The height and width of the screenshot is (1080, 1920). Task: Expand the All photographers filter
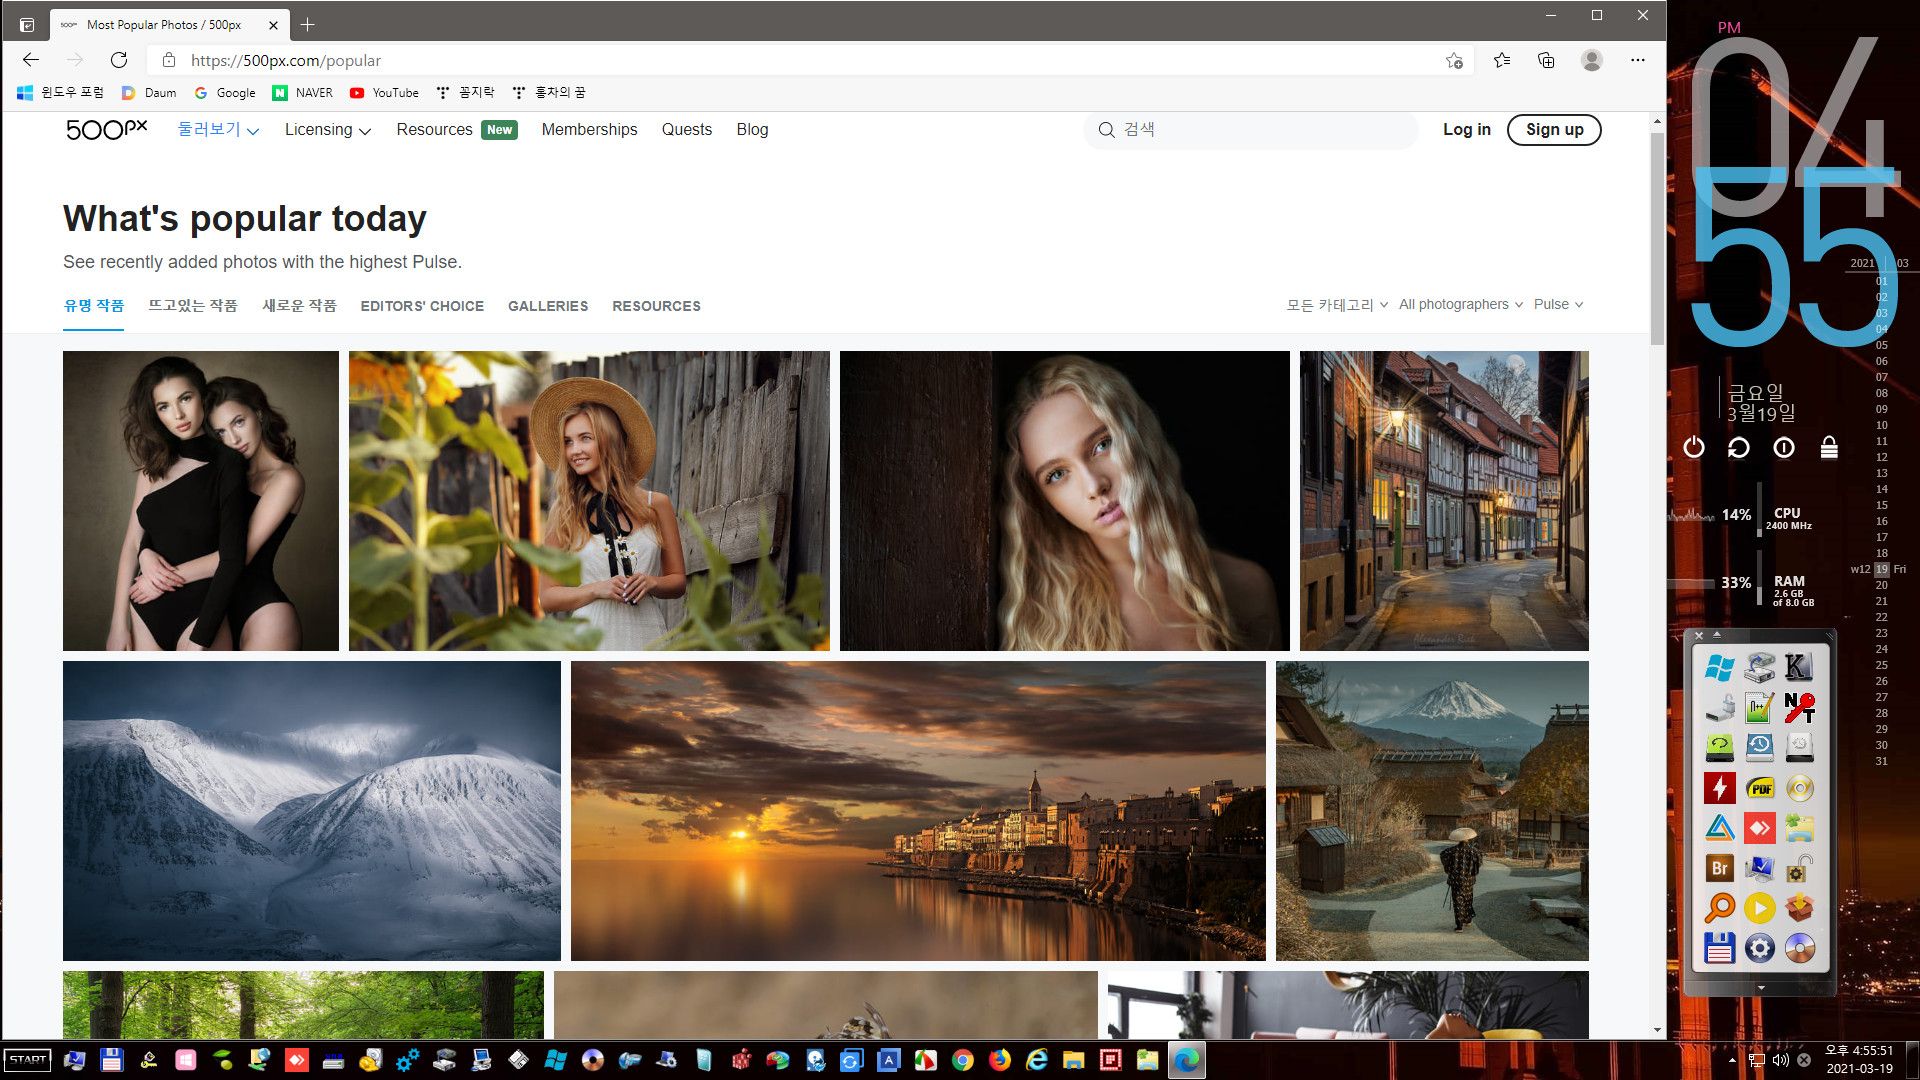pos(1461,305)
